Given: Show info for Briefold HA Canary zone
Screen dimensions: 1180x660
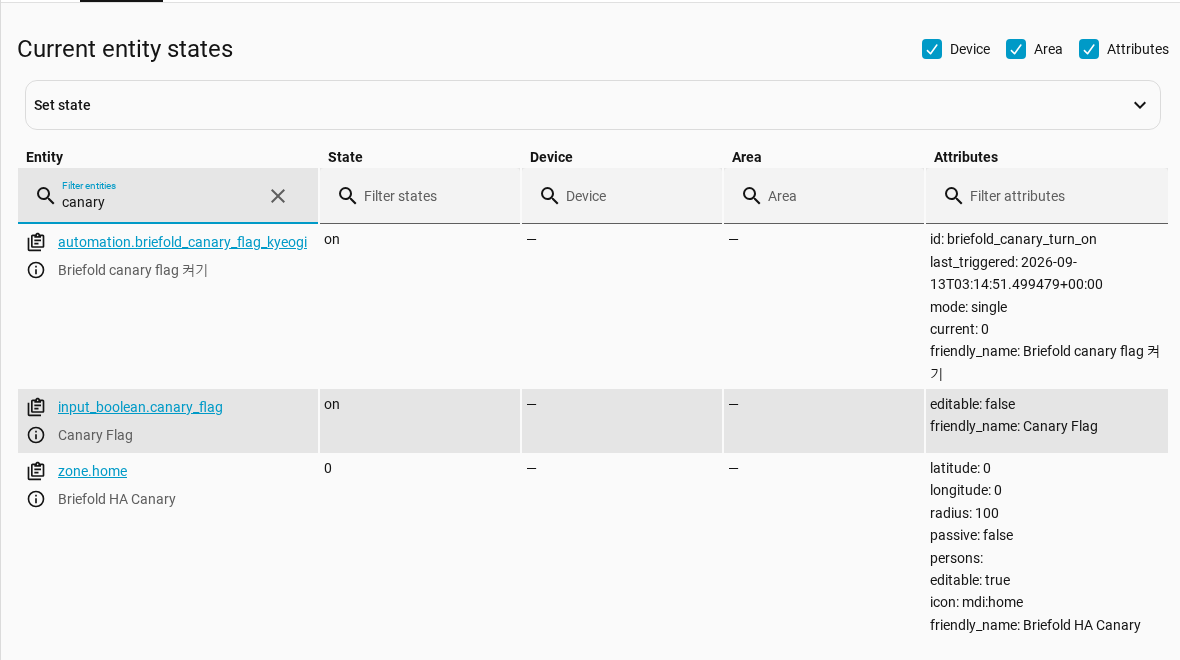Looking at the screenshot, I should [x=35, y=499].
